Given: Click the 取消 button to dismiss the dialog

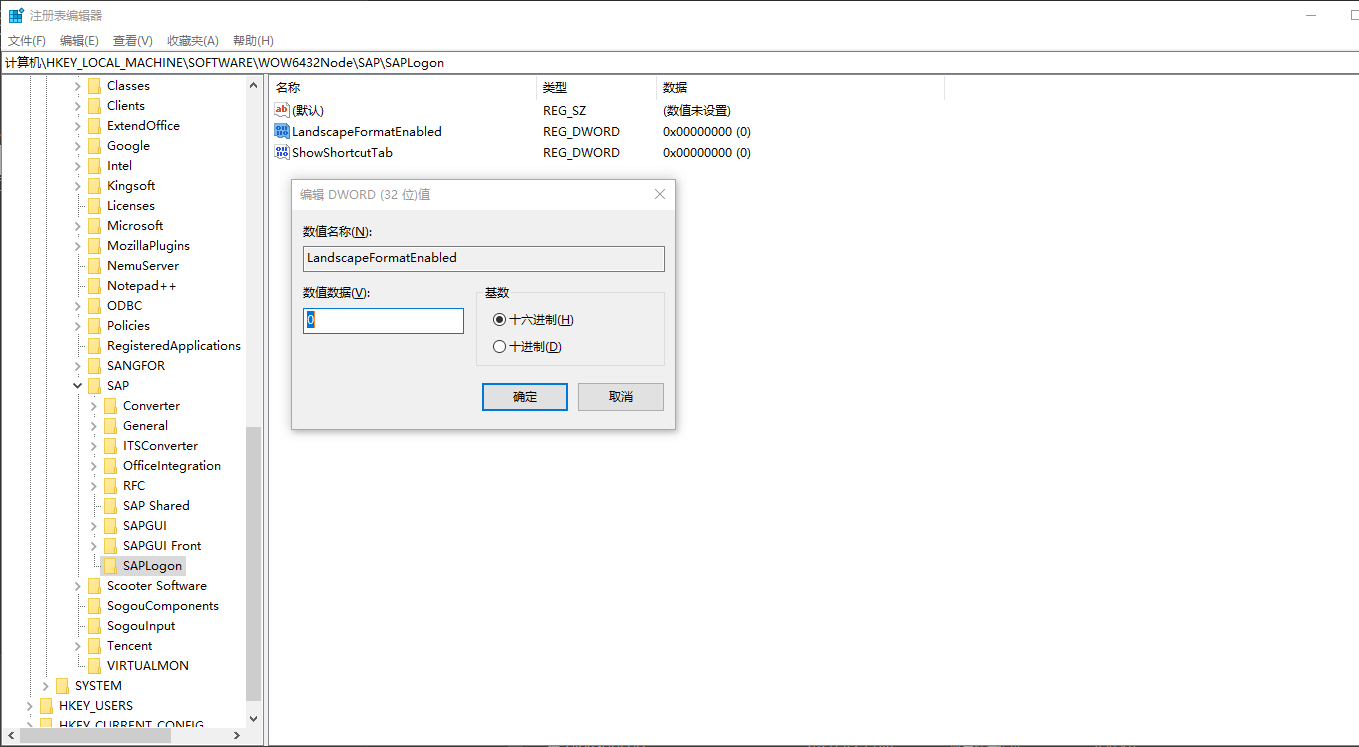Looking at the screenshot, I should coord(620,396).
